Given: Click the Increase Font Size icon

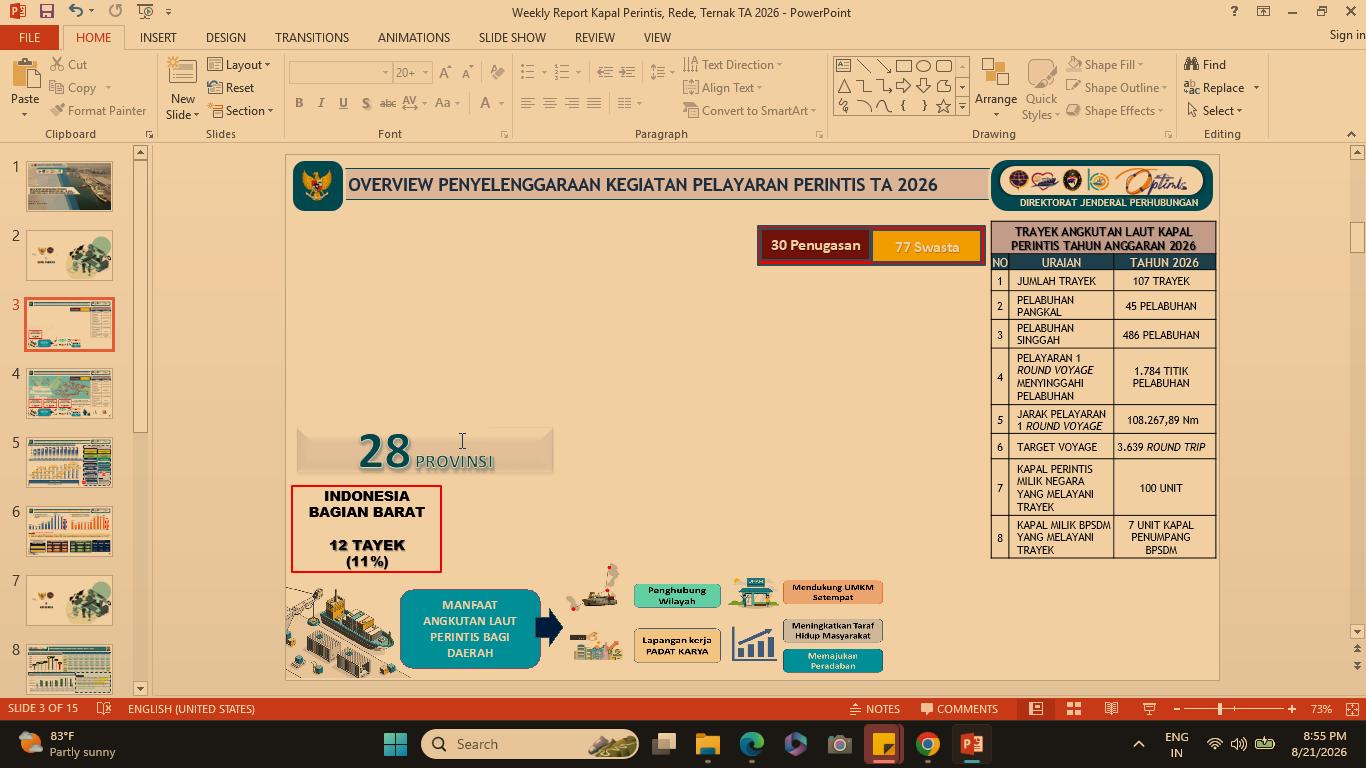Looking at the screenshot, I should pos(445,72).
